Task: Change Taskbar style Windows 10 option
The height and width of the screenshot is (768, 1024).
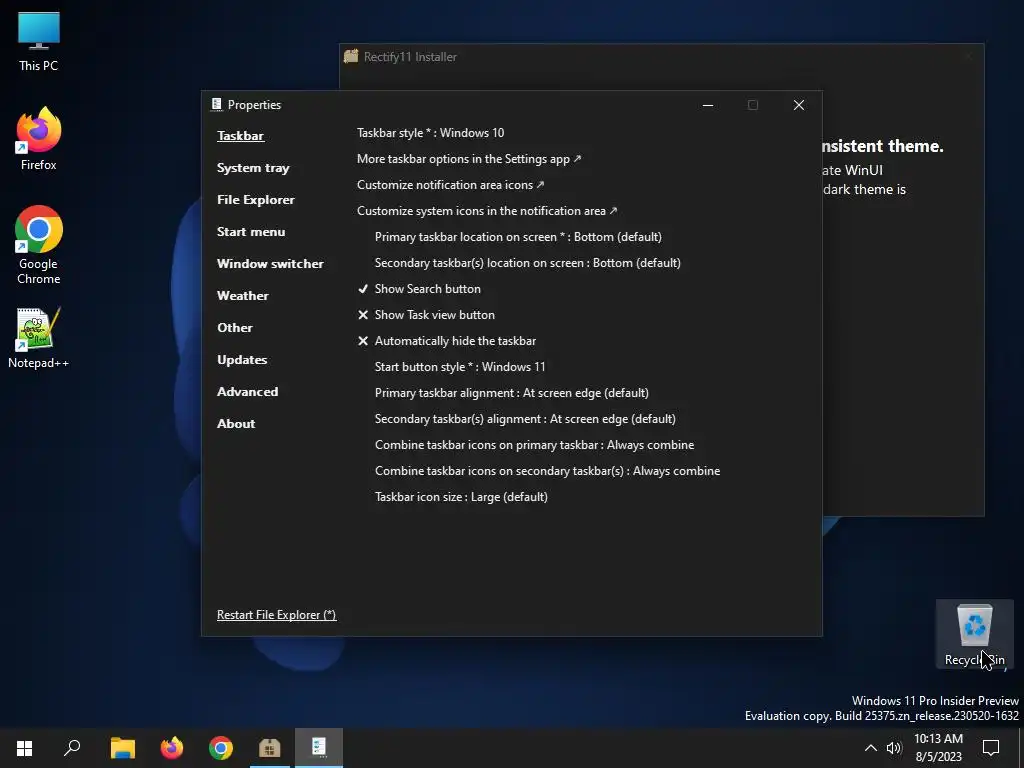Action: point(430,133)
